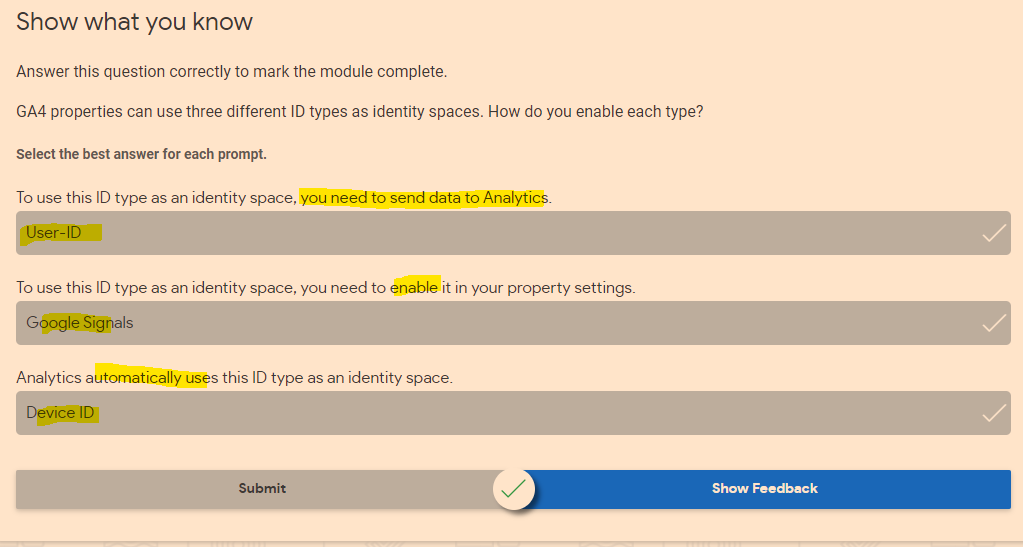Screen dimensions: 1023x547
Task: Click highlighted "automatically uses" phrase in third prompt
Action: pos(150,378)
